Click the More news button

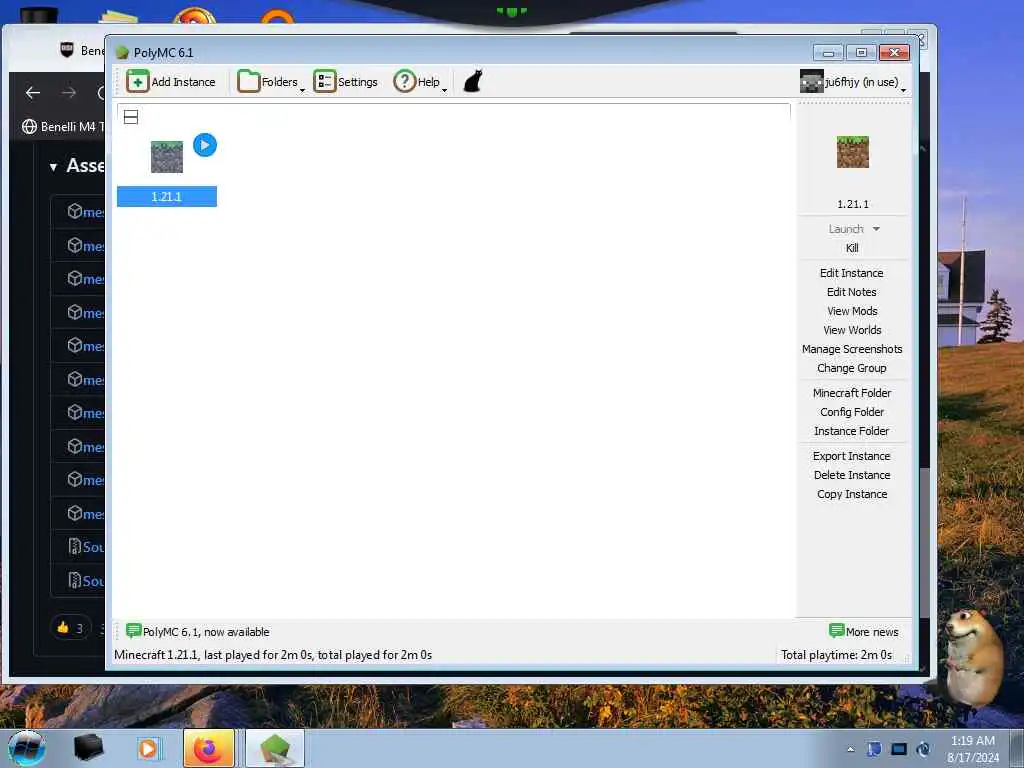click(864, 632)
